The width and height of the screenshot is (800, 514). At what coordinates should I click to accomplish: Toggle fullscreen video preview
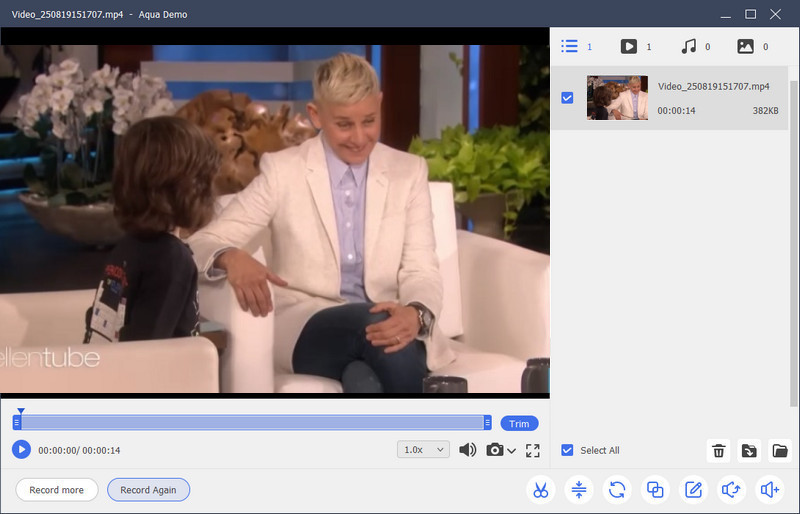(x=532, y=450)
